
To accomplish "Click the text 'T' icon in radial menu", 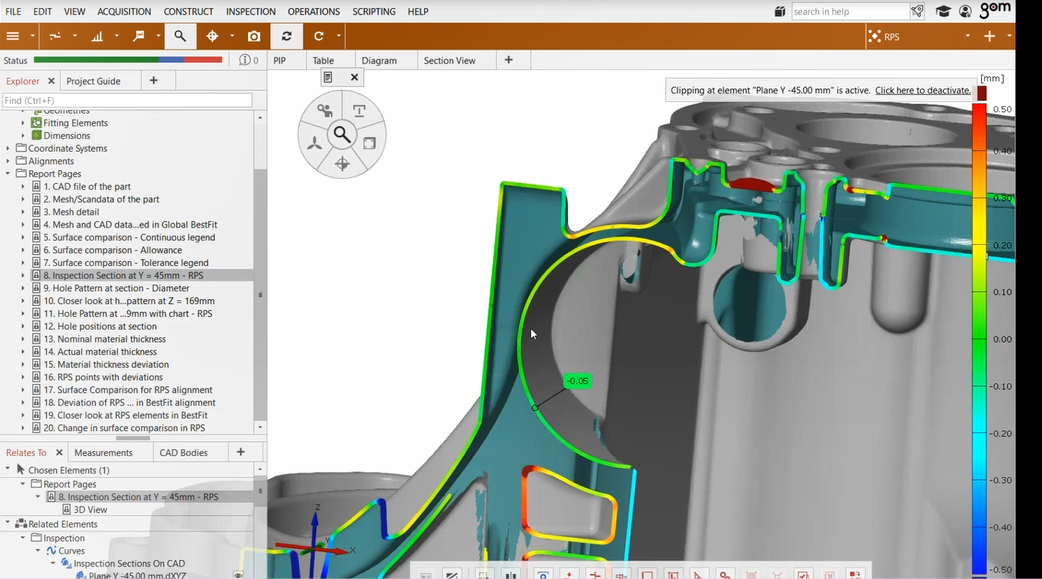I will pos(359,110).
